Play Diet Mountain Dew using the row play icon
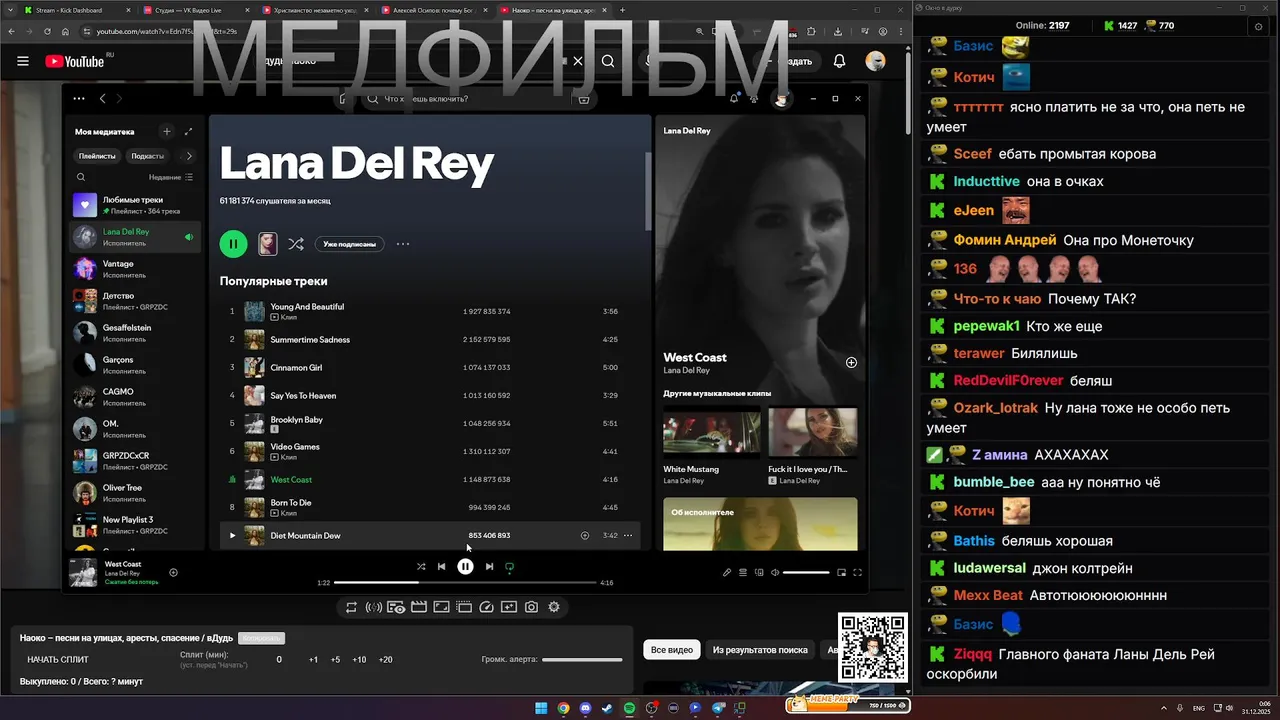The width and height of the screenshot is (1280, 720). 232,535
